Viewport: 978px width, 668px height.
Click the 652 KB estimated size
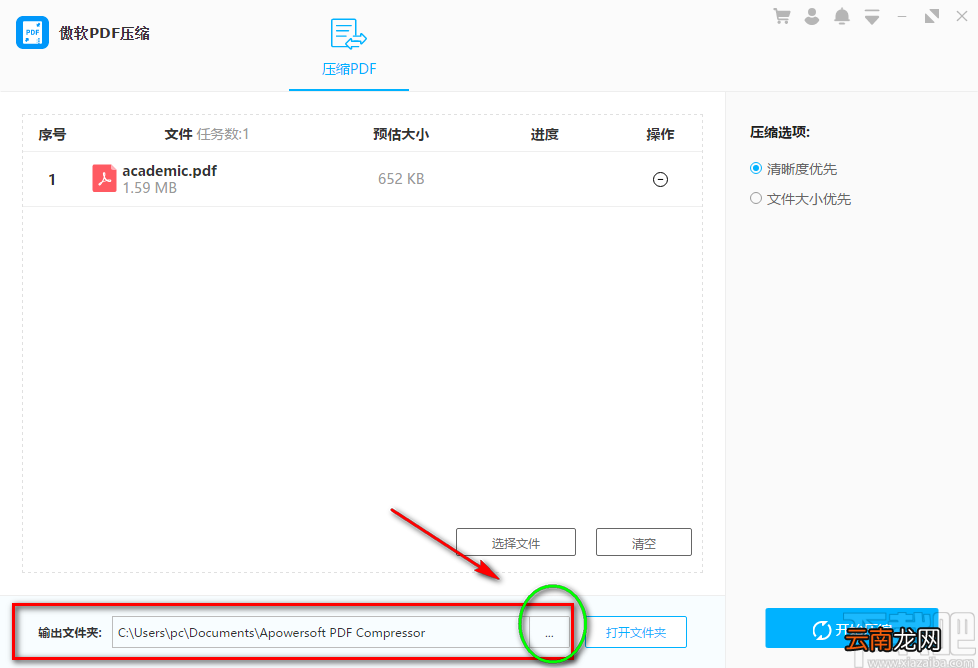(x=401, y=179)
